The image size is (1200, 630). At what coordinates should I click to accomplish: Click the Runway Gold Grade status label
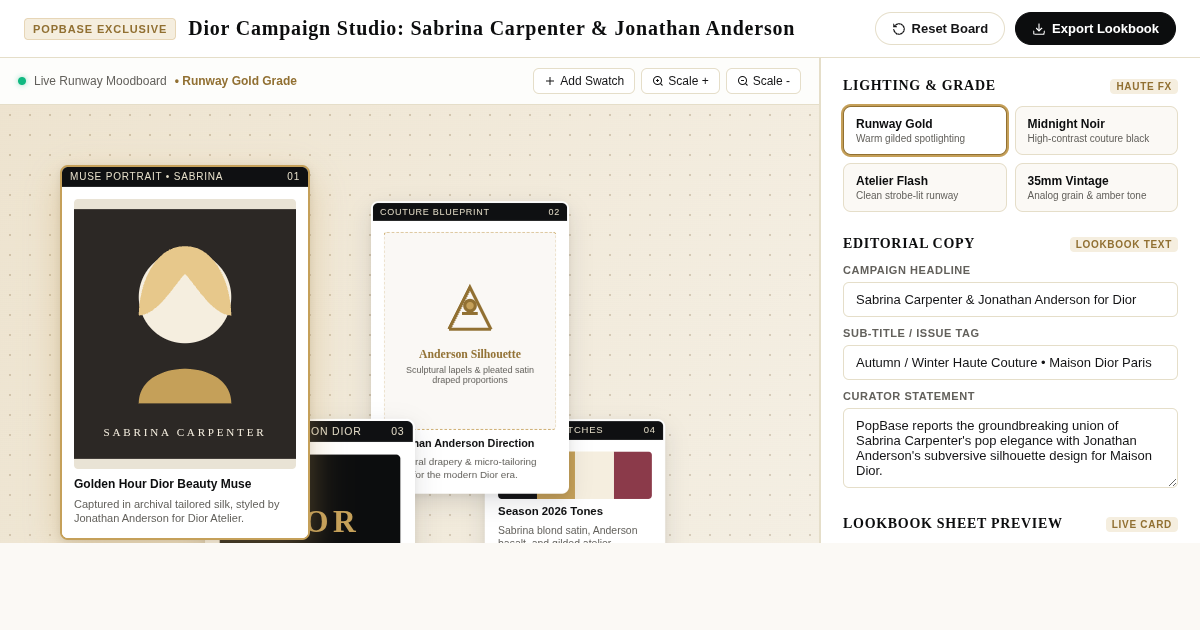tap(236, 81)
